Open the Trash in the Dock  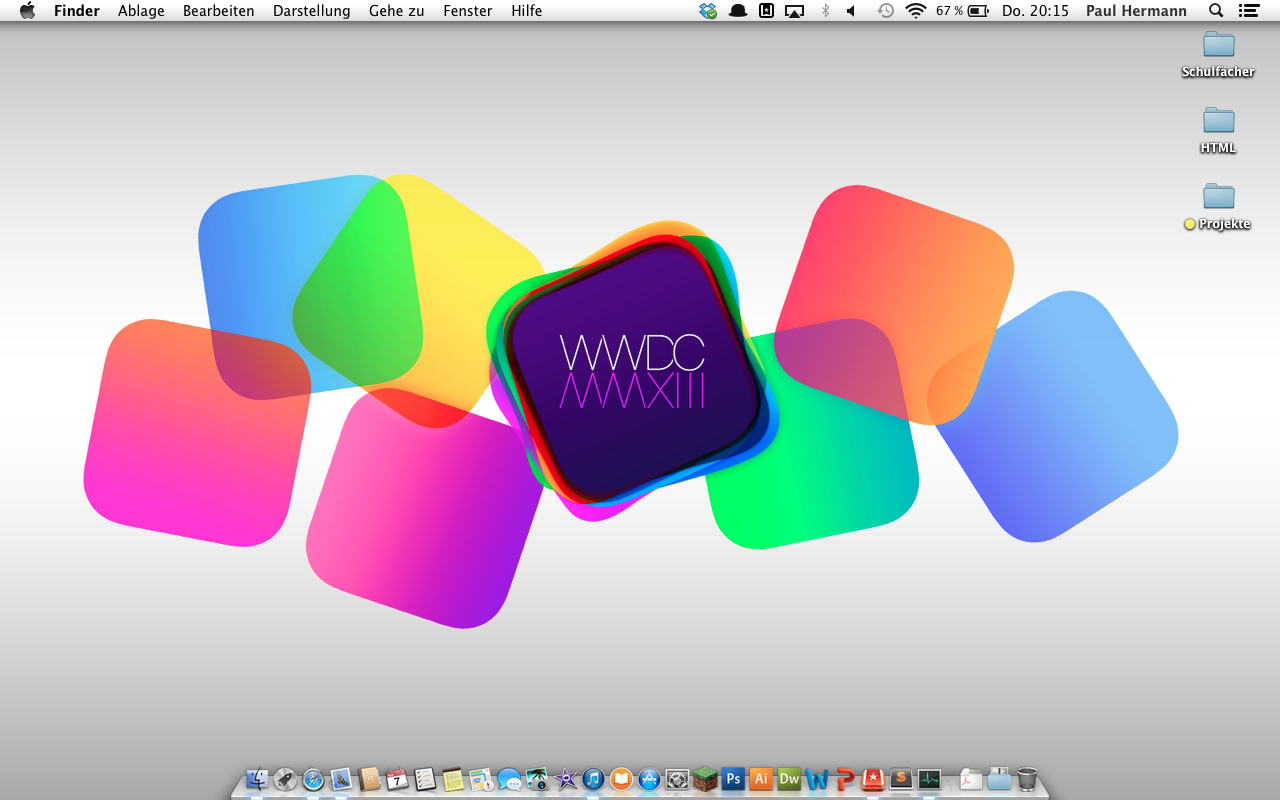pyautogui.click(x=1027, y=778)
